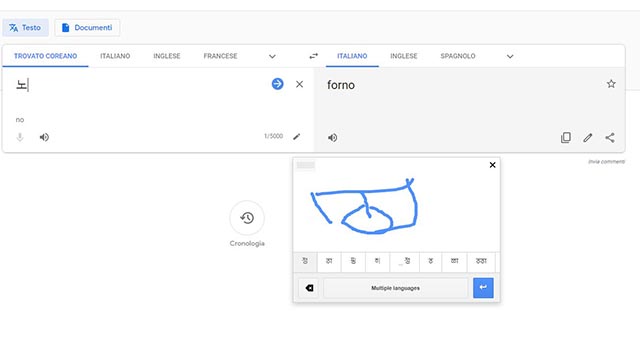The height and width of the screenshot is (360, 640).
Task: Select ITALIANO as source language
Action: [x=115, y=56]
